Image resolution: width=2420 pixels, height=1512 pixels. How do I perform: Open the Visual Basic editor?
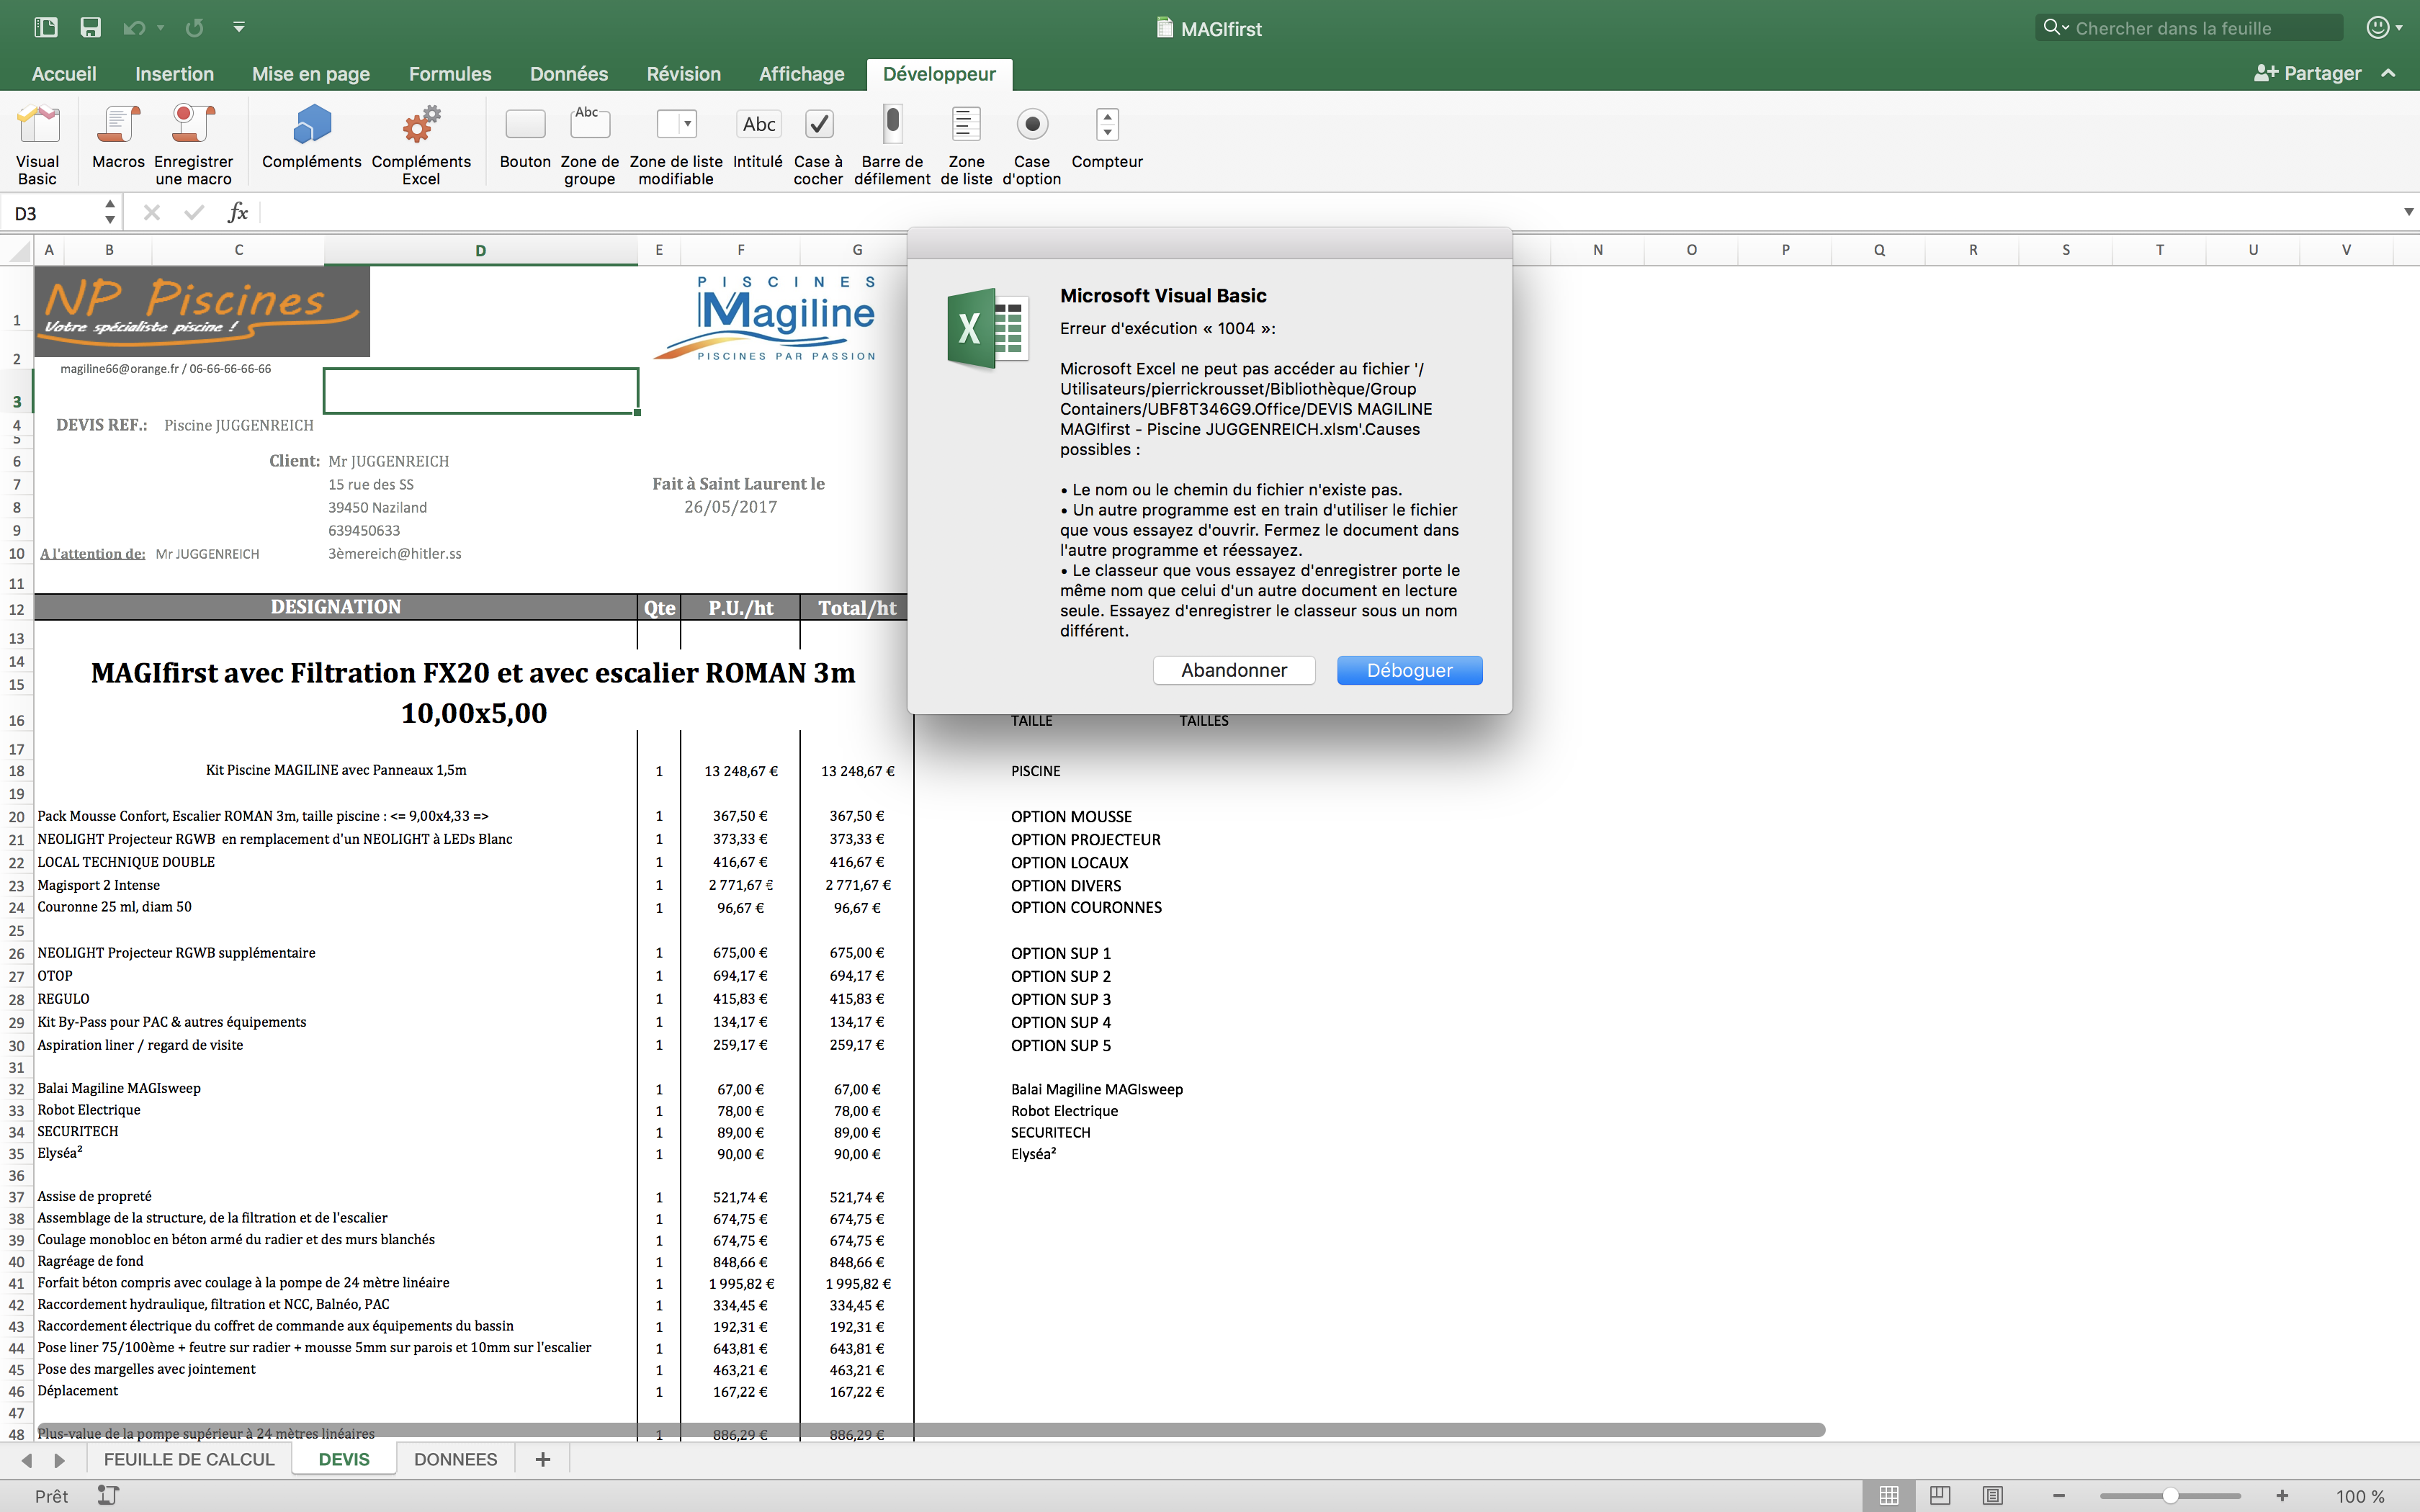[x=38, y=144]
